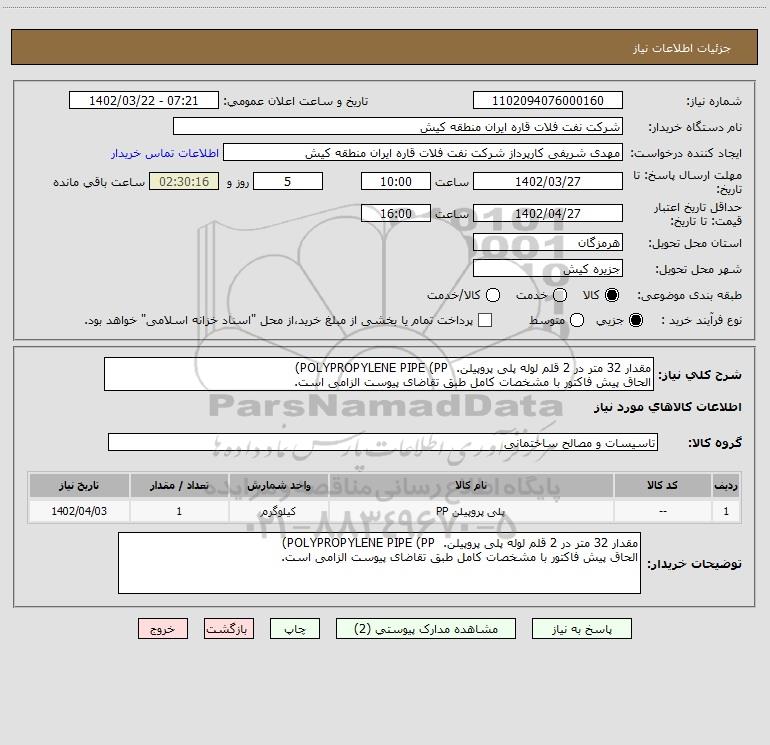Screen dimensions: 770x745
Task: Click the delivery city field جزیره کیش
Action: tap(548, 268)
